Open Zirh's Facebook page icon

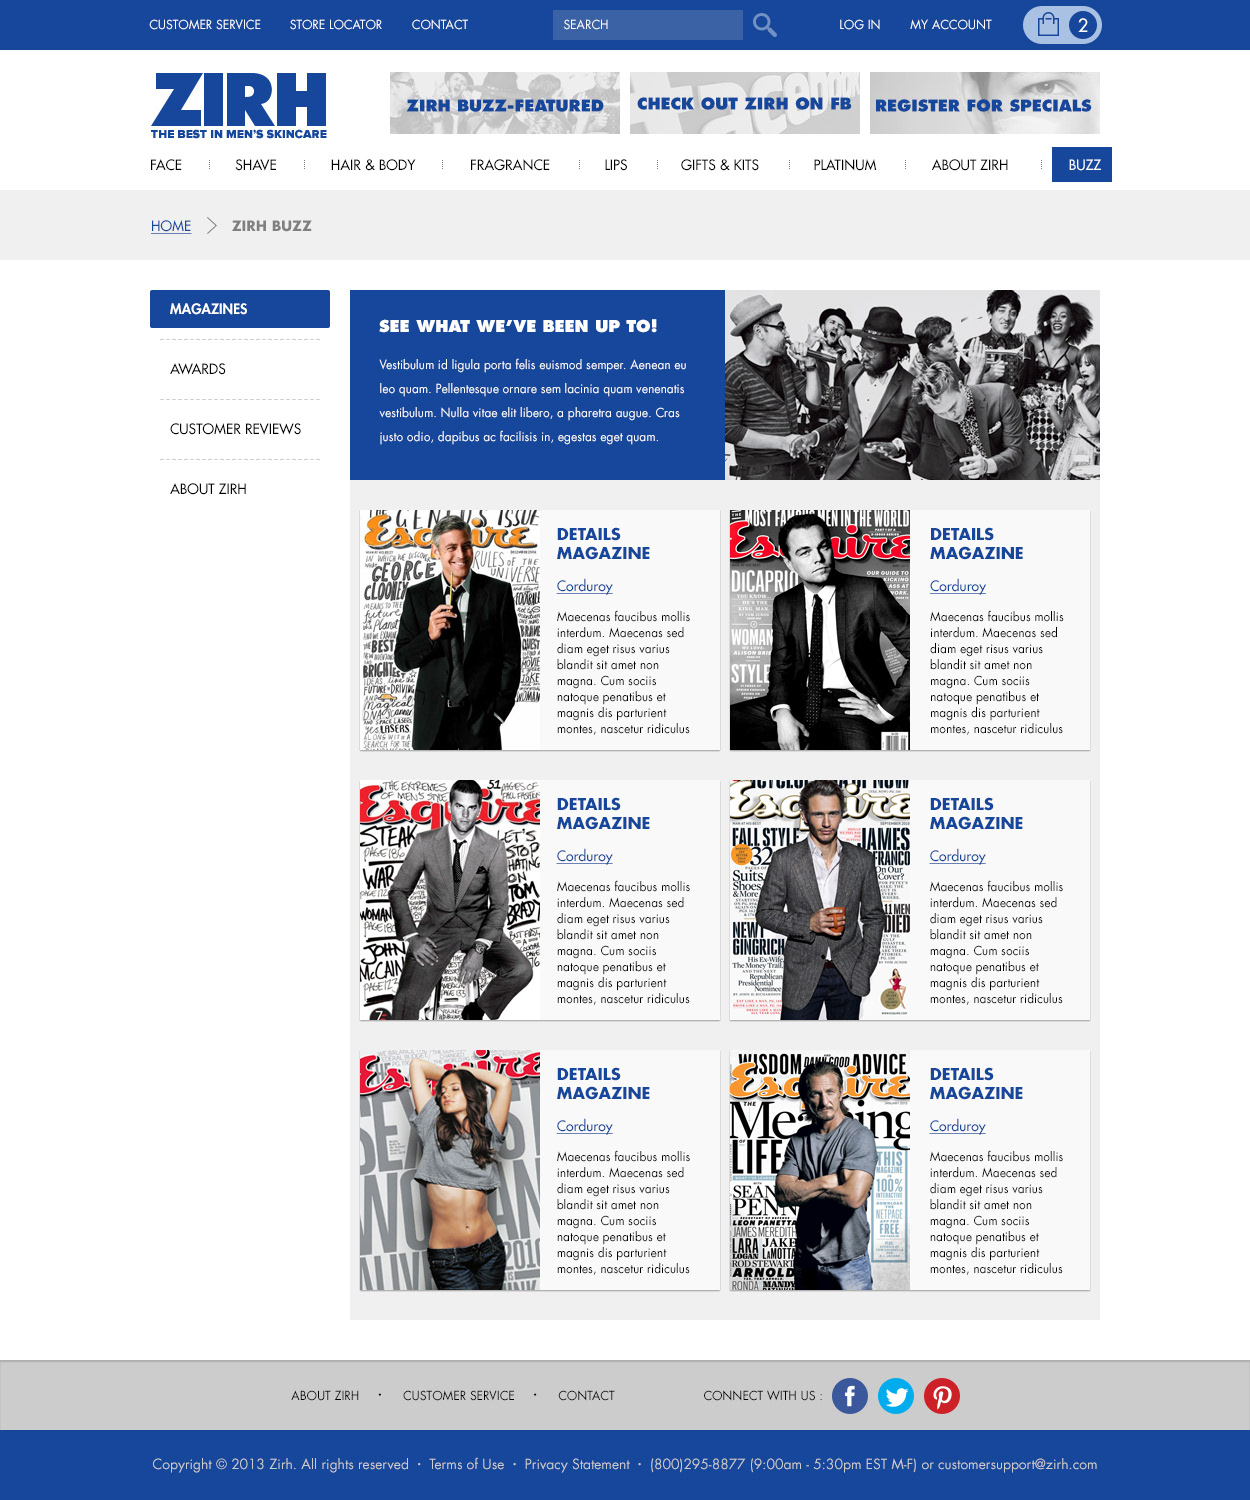click(850, 1396)
